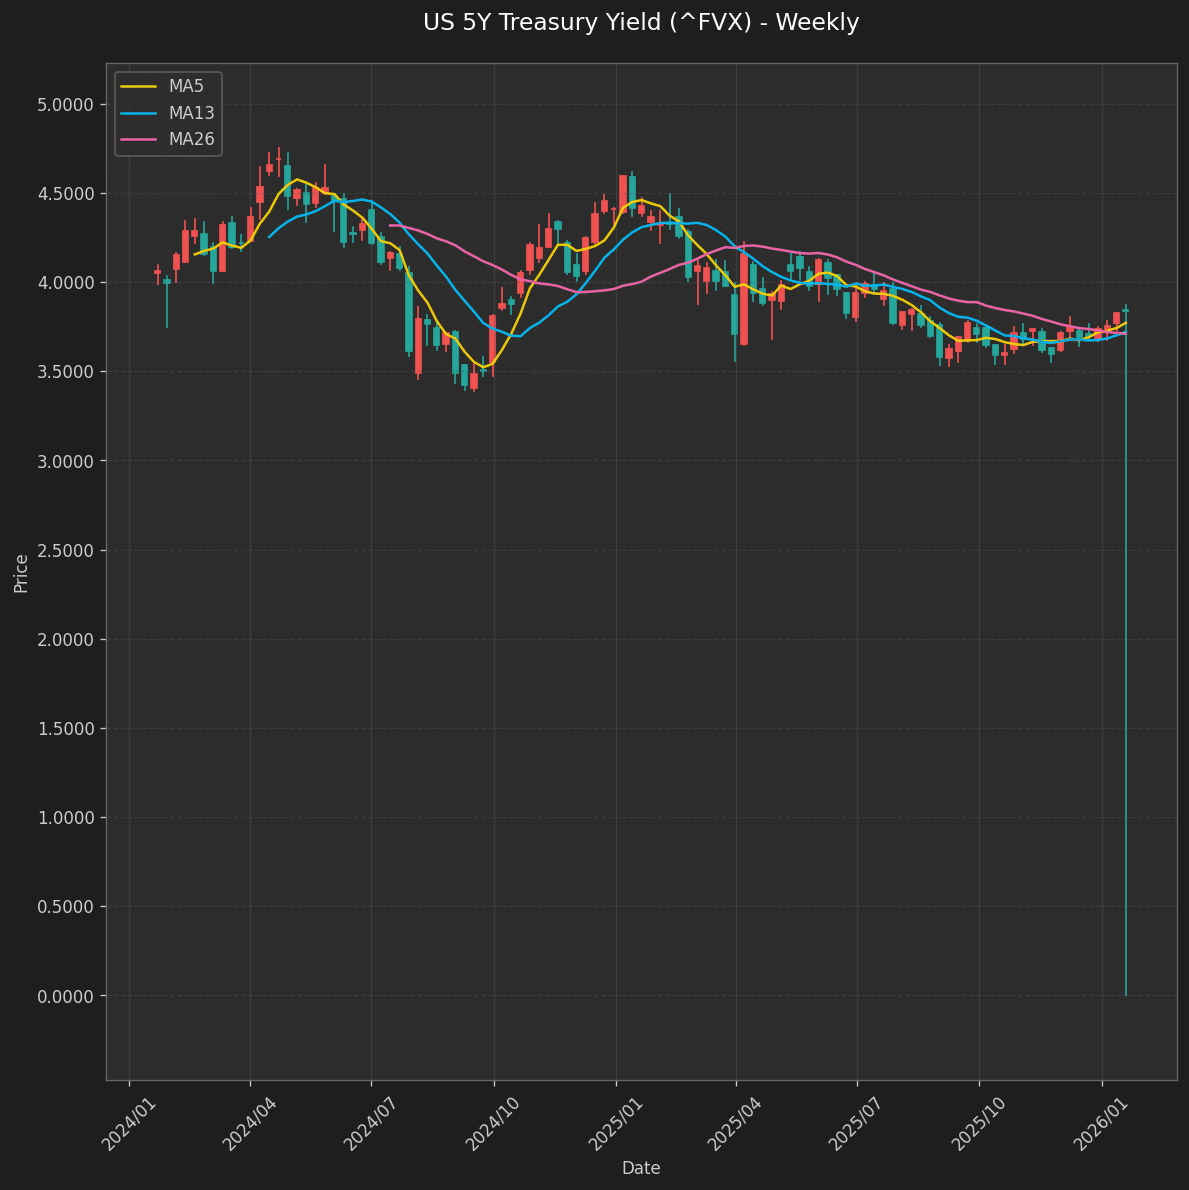Click the 0.0000 y-axis tick label
The height and width of the screenshot is (1190, 1189).
click(65, 996)
